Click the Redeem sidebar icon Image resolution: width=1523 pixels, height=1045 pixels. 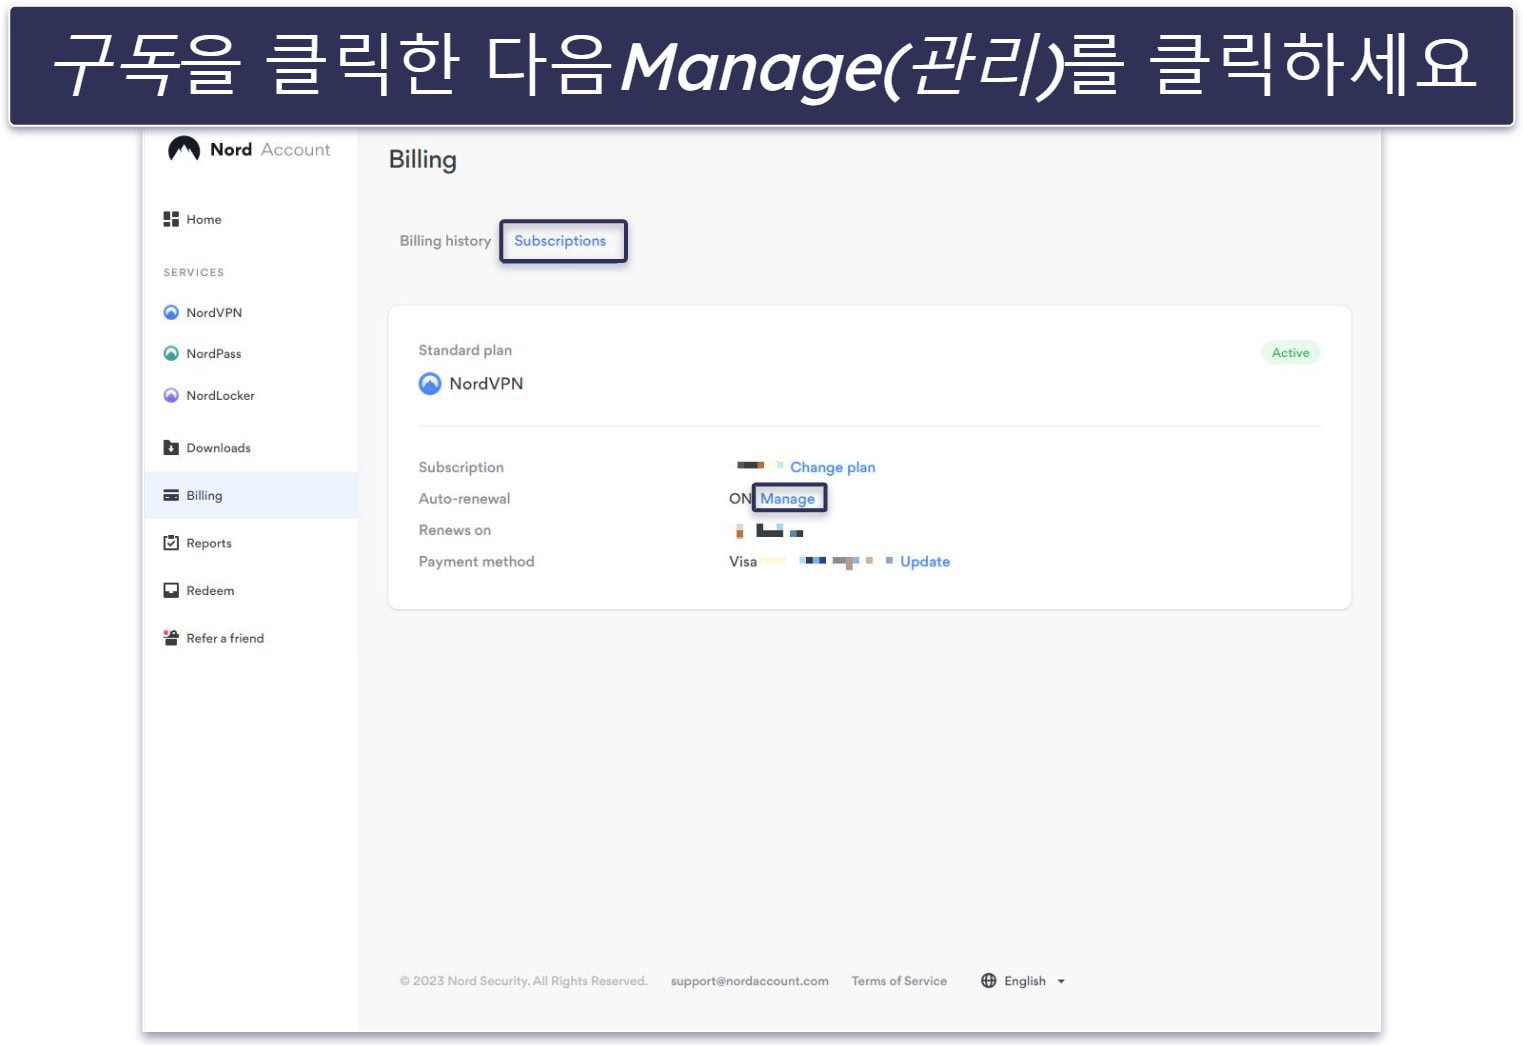click(x=171, y=590)
